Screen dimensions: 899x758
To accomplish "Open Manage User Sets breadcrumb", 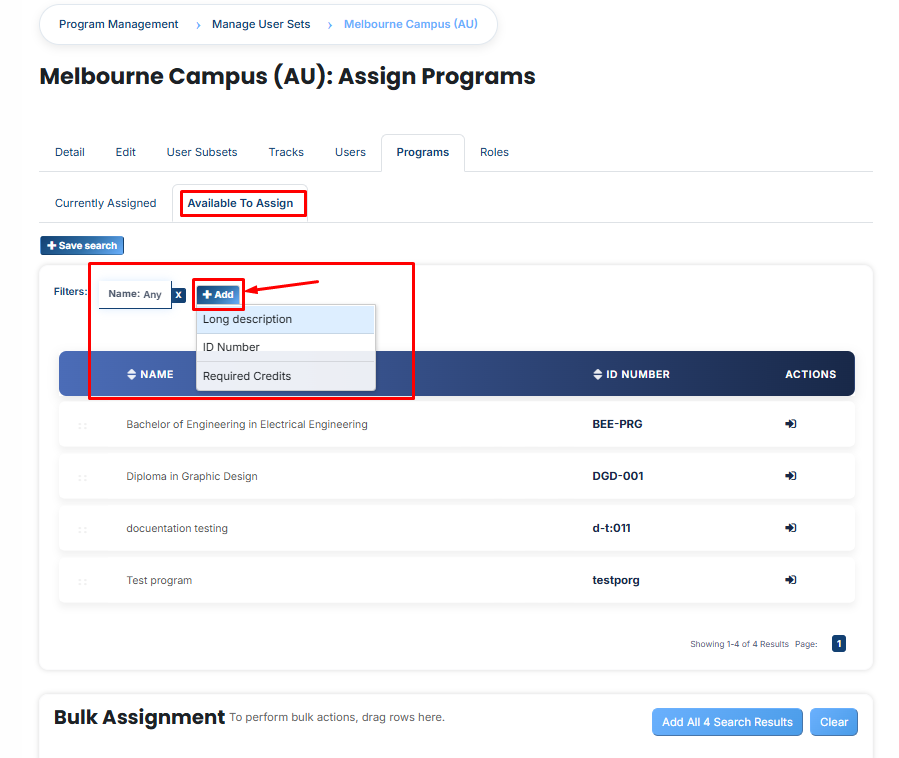I will click(261, 24).
